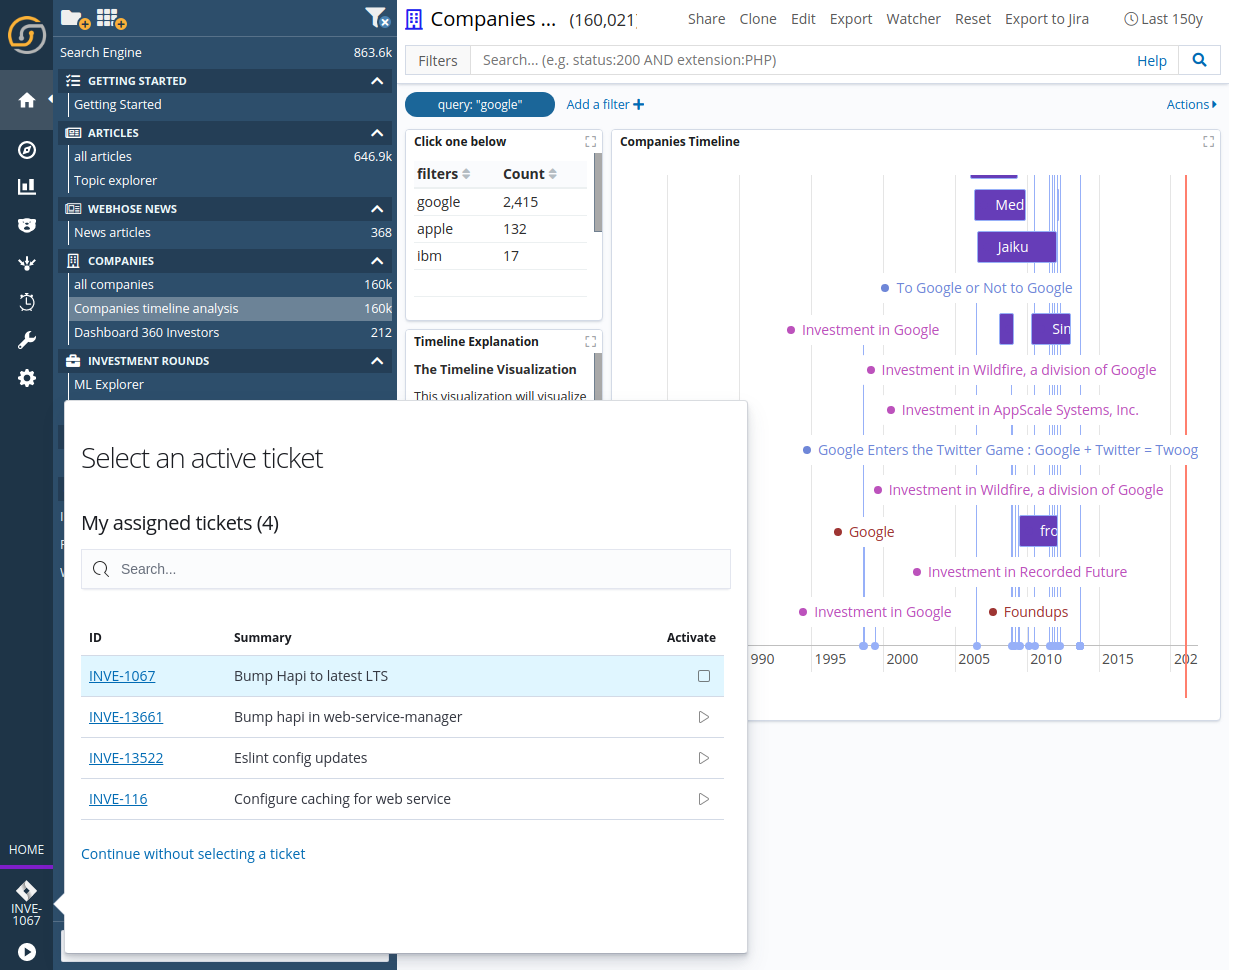Click the add folder icon
The height and width of the screenshot is (970, 1234).
click(75, 18)
